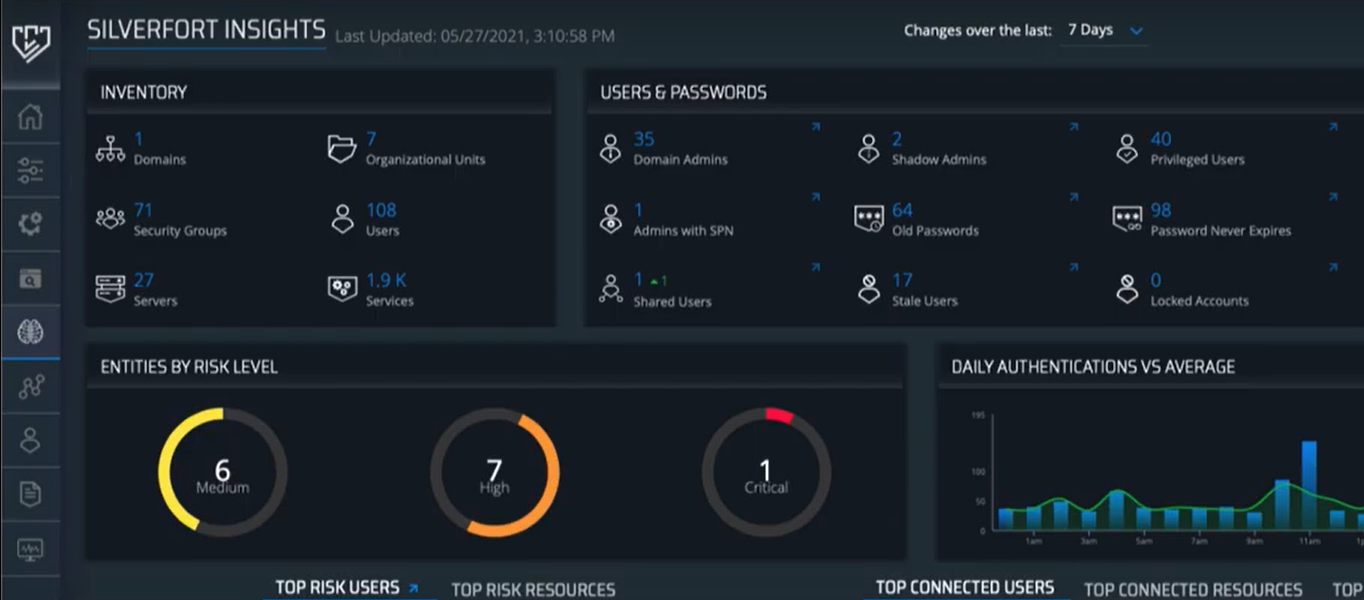Click the Admins with SPN icon
Image resolution: width=1364 pixels, height=600 pixels.
pos(610,219)
